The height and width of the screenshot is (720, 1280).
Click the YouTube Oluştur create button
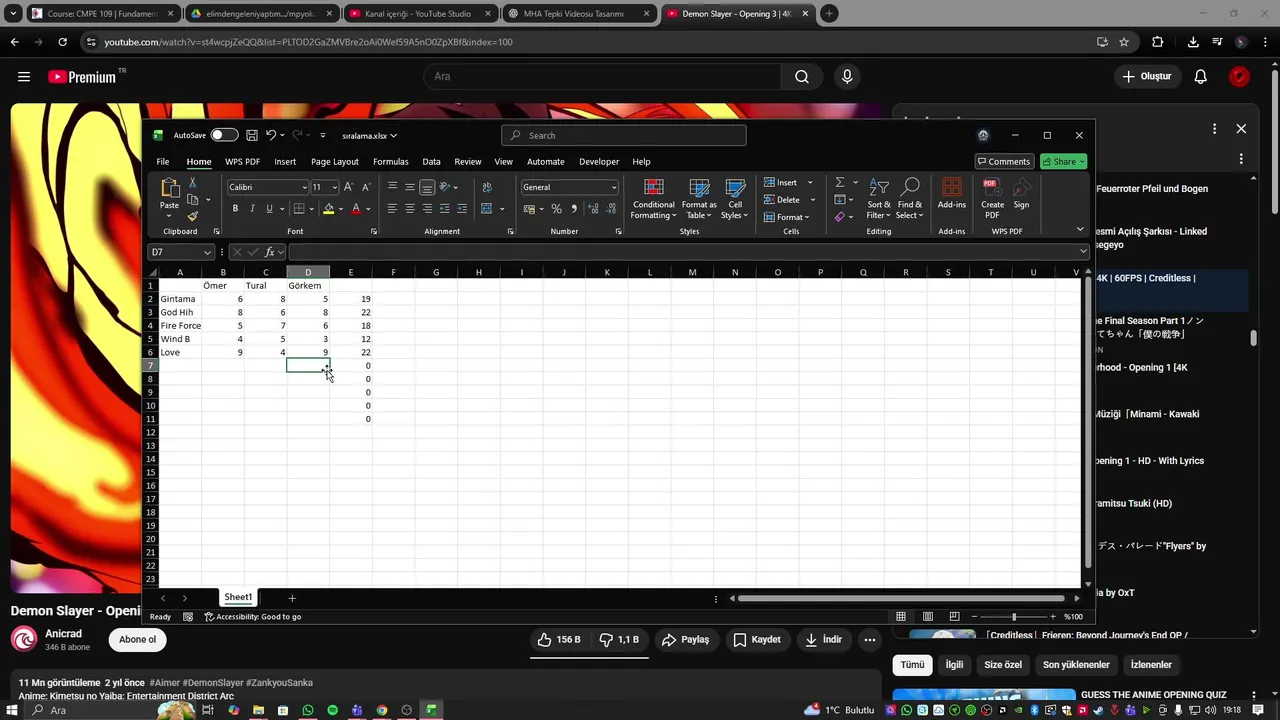point(1146,76)
